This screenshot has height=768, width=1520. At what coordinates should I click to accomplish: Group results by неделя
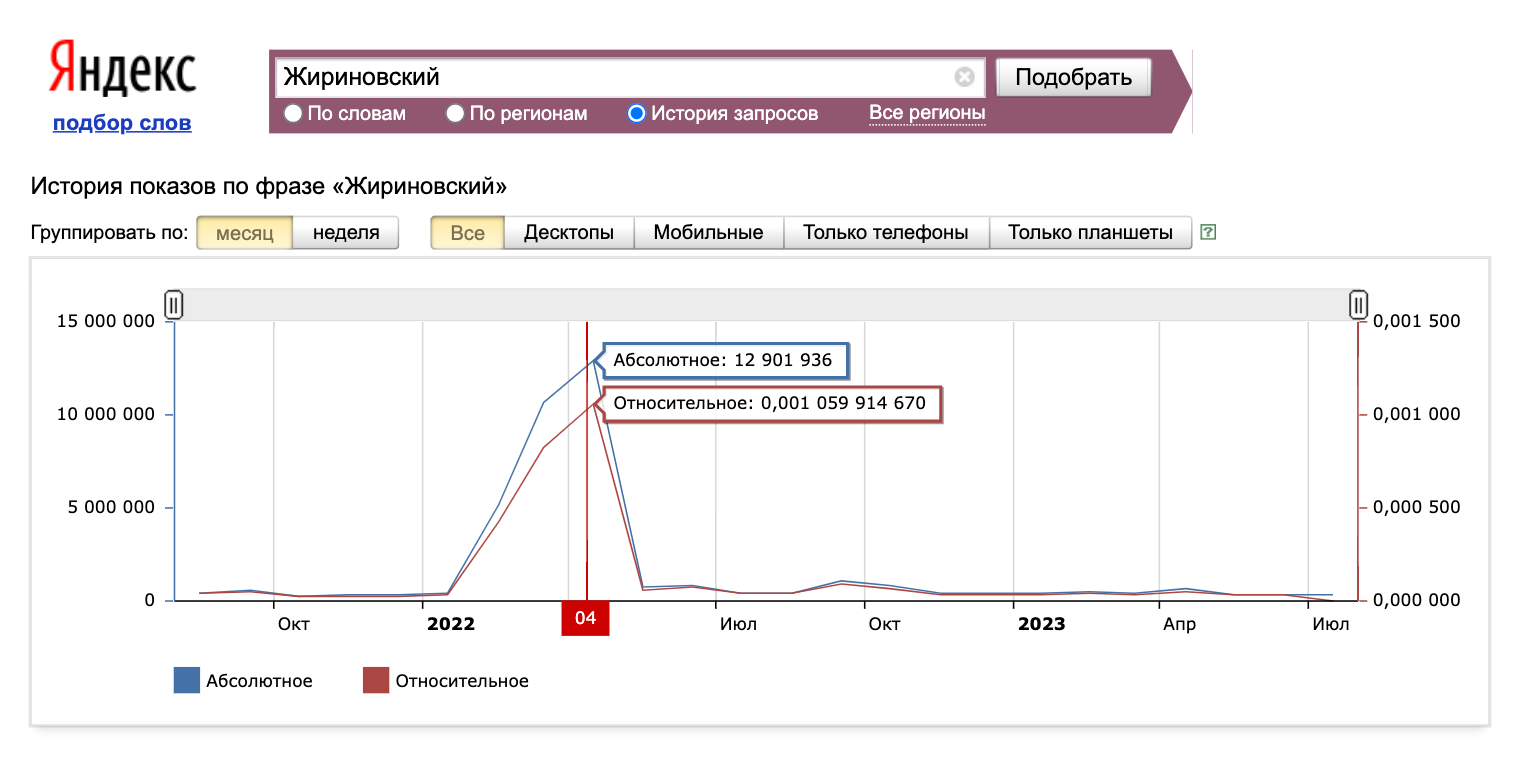click(x=346, y=233)
